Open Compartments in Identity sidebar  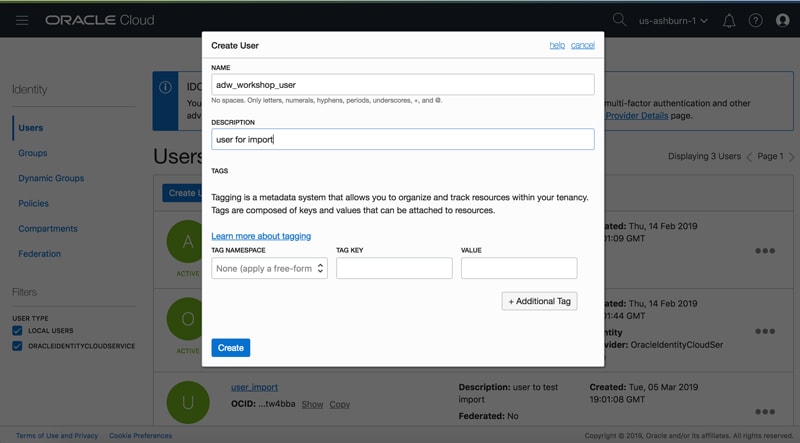click(48, 229)
